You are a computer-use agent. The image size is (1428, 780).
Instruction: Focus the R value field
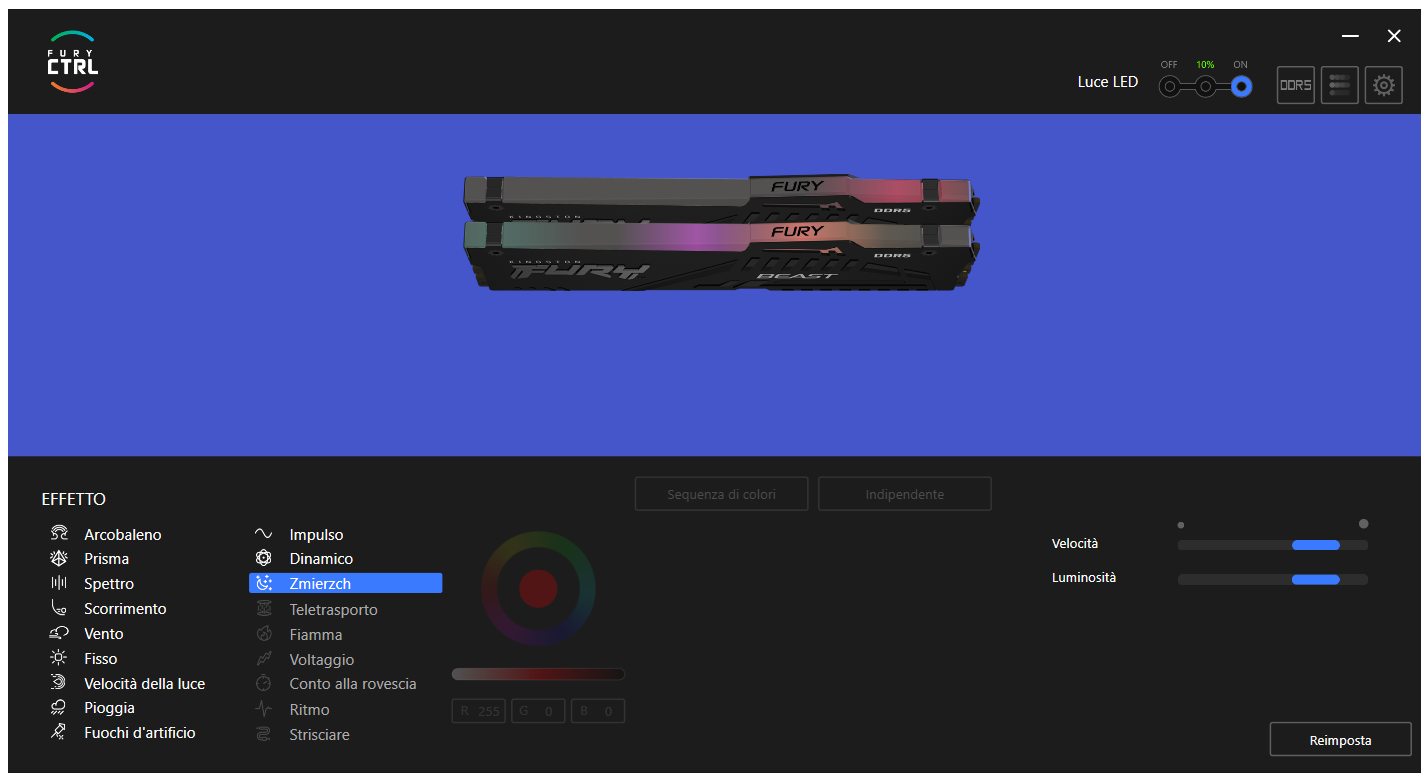pyautogui.click(x=479, y=711)
